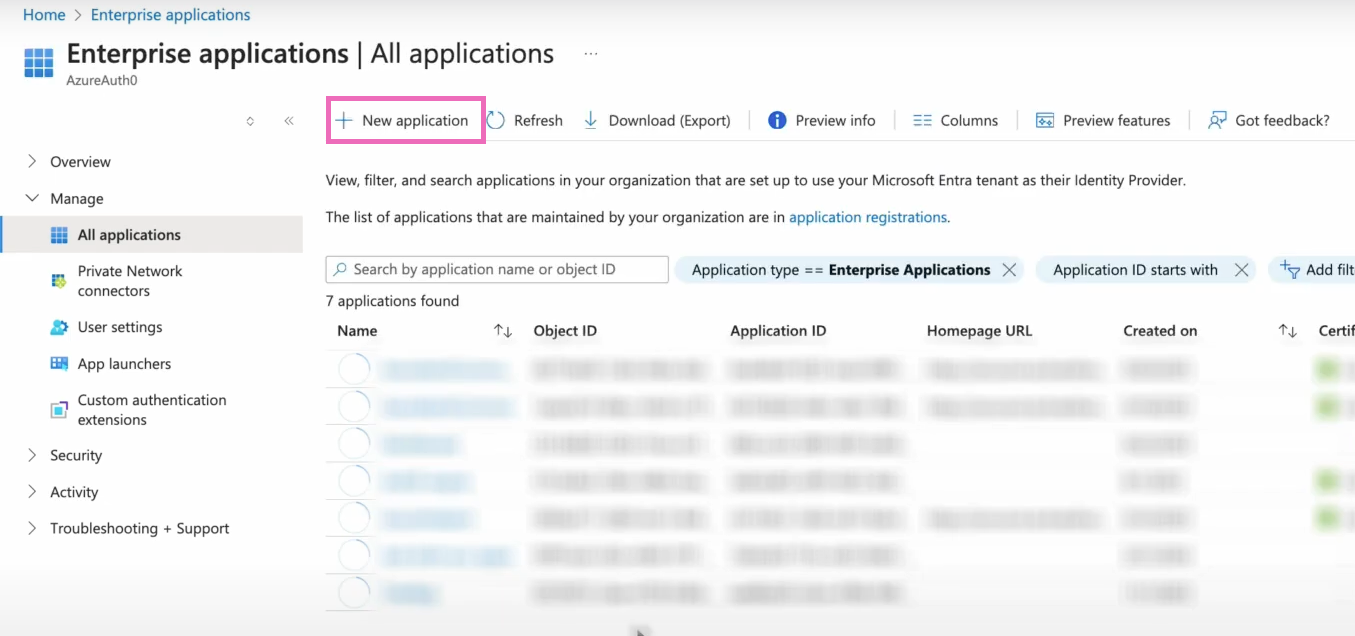This screenshot has height=636, width=1355.
Task: Click the Columns list icon
Action: 922,120
